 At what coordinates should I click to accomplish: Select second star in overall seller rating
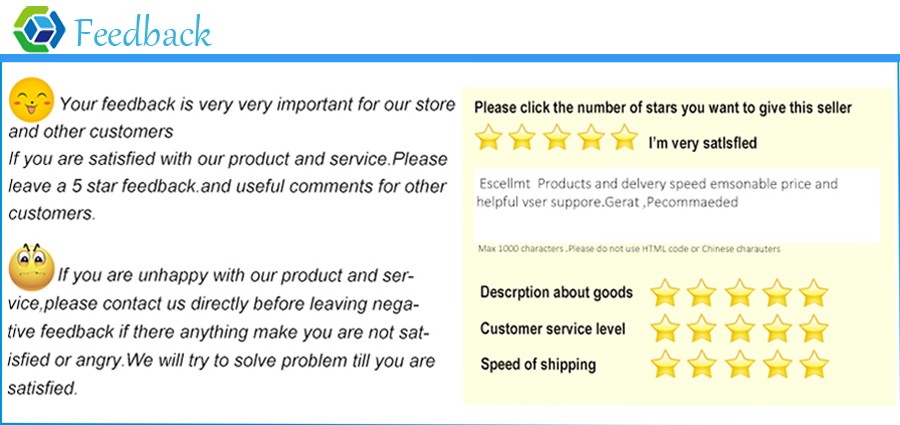pyautogui.click(x=523, y=137)
